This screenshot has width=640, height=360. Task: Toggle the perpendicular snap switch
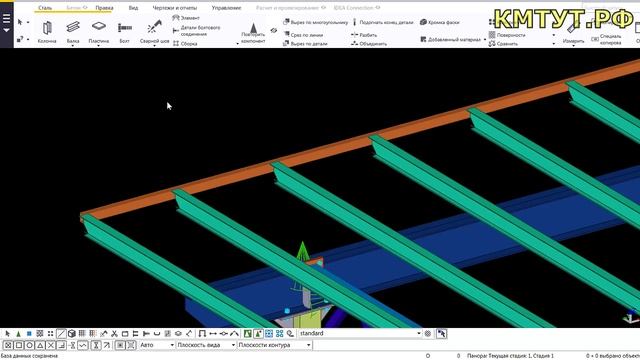point(61,345)
